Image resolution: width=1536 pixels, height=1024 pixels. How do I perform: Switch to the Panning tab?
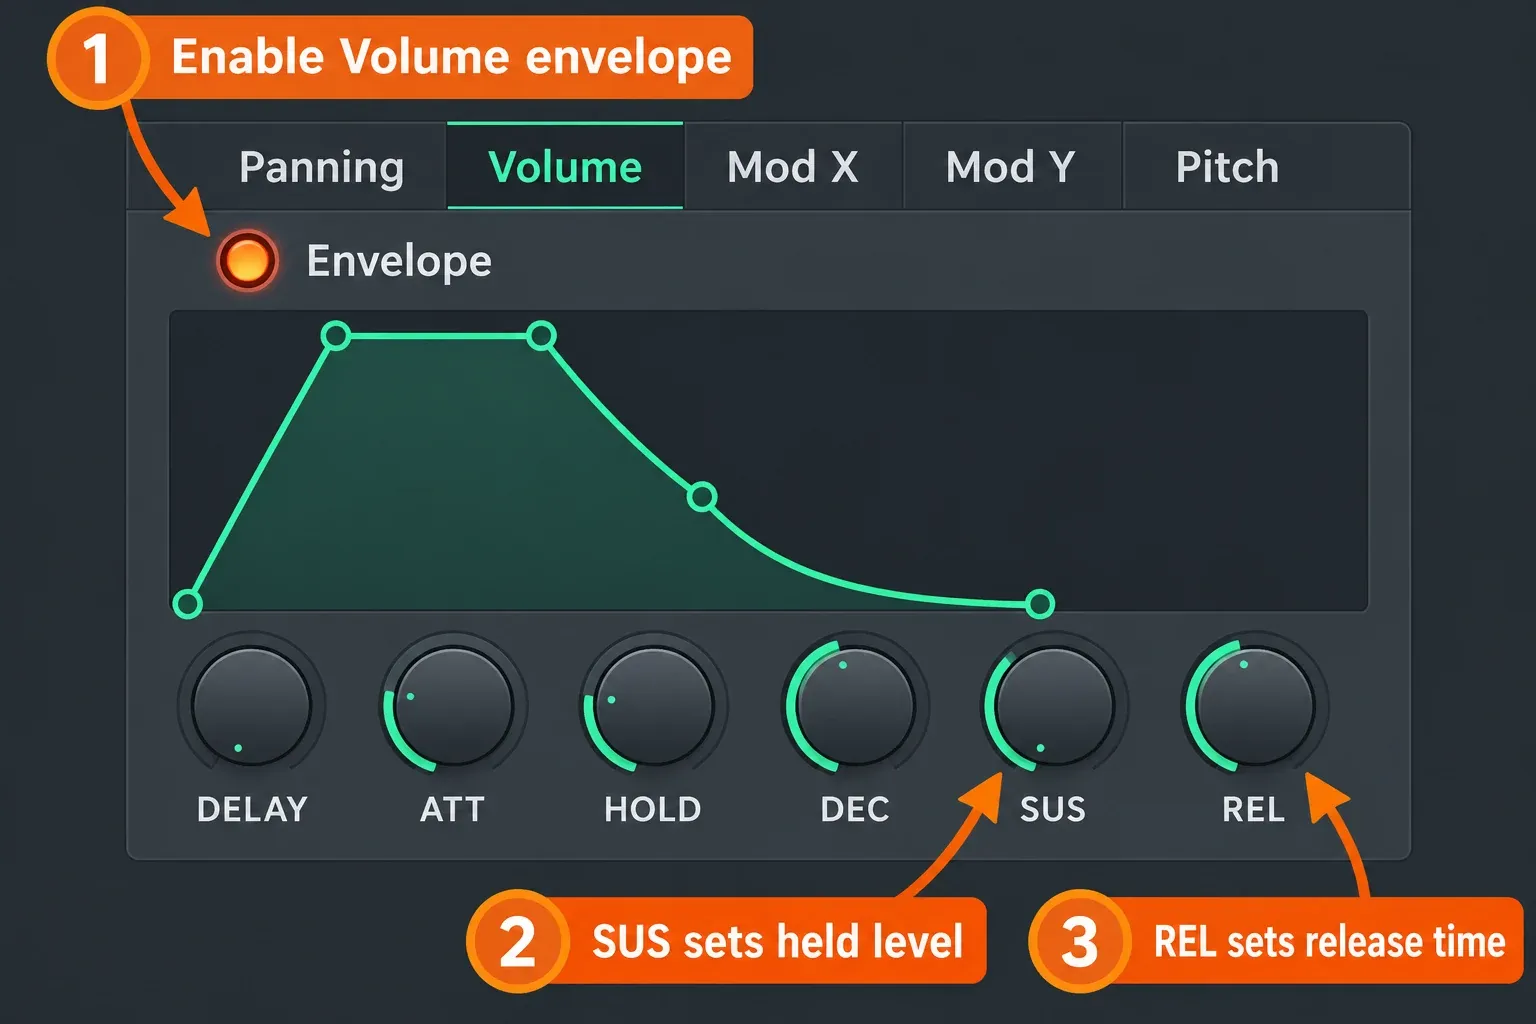[321, 167]
